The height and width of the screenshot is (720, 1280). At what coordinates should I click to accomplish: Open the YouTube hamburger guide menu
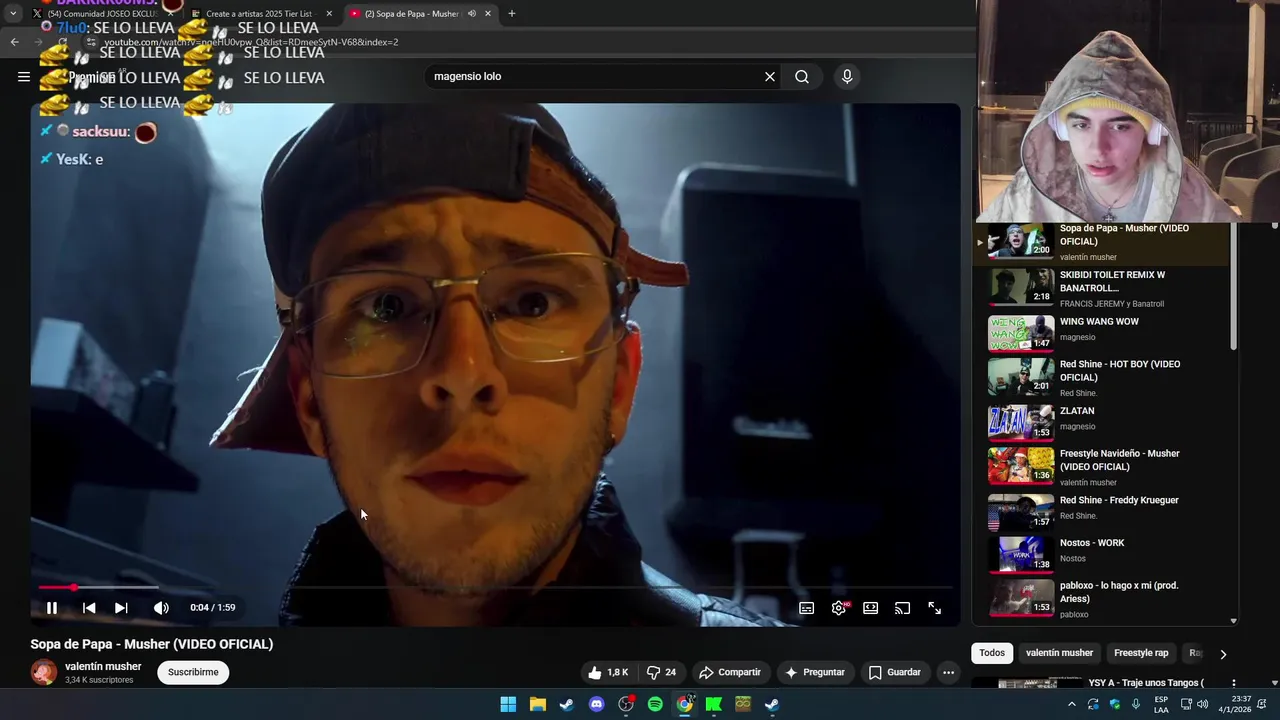[x=24, y=76]
